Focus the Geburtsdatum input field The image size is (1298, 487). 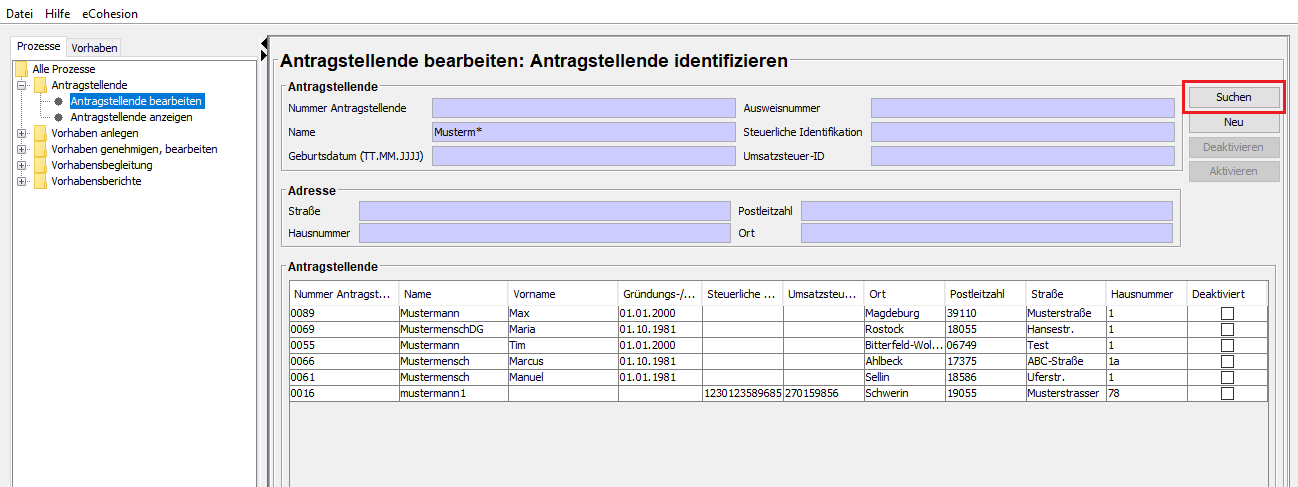point(583,156)
